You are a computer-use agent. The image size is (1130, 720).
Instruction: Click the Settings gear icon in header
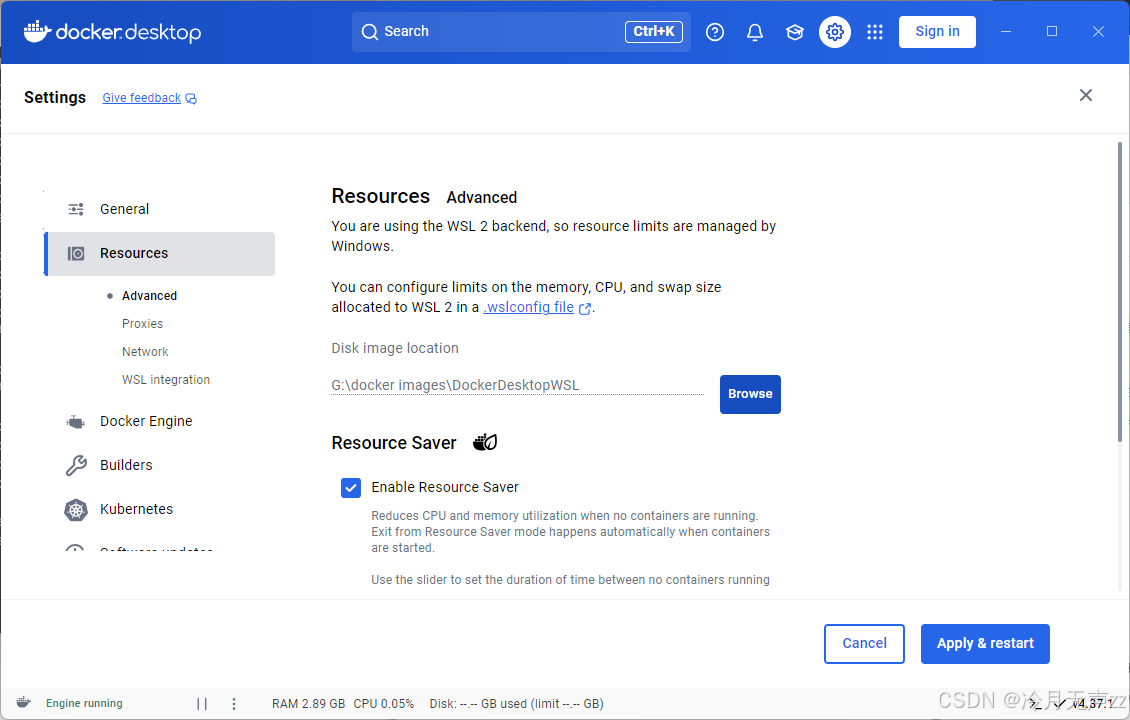tap(835, 32)
